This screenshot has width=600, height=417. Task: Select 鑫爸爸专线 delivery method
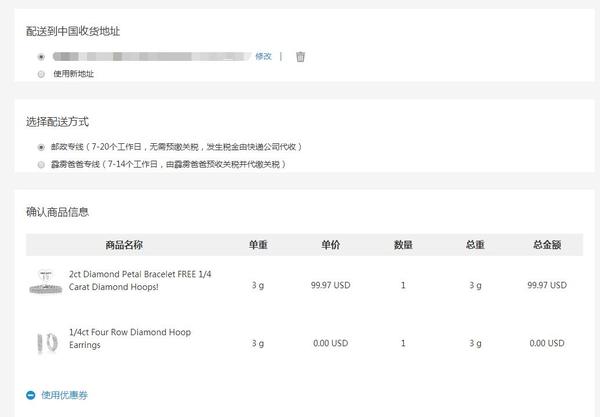41,163
